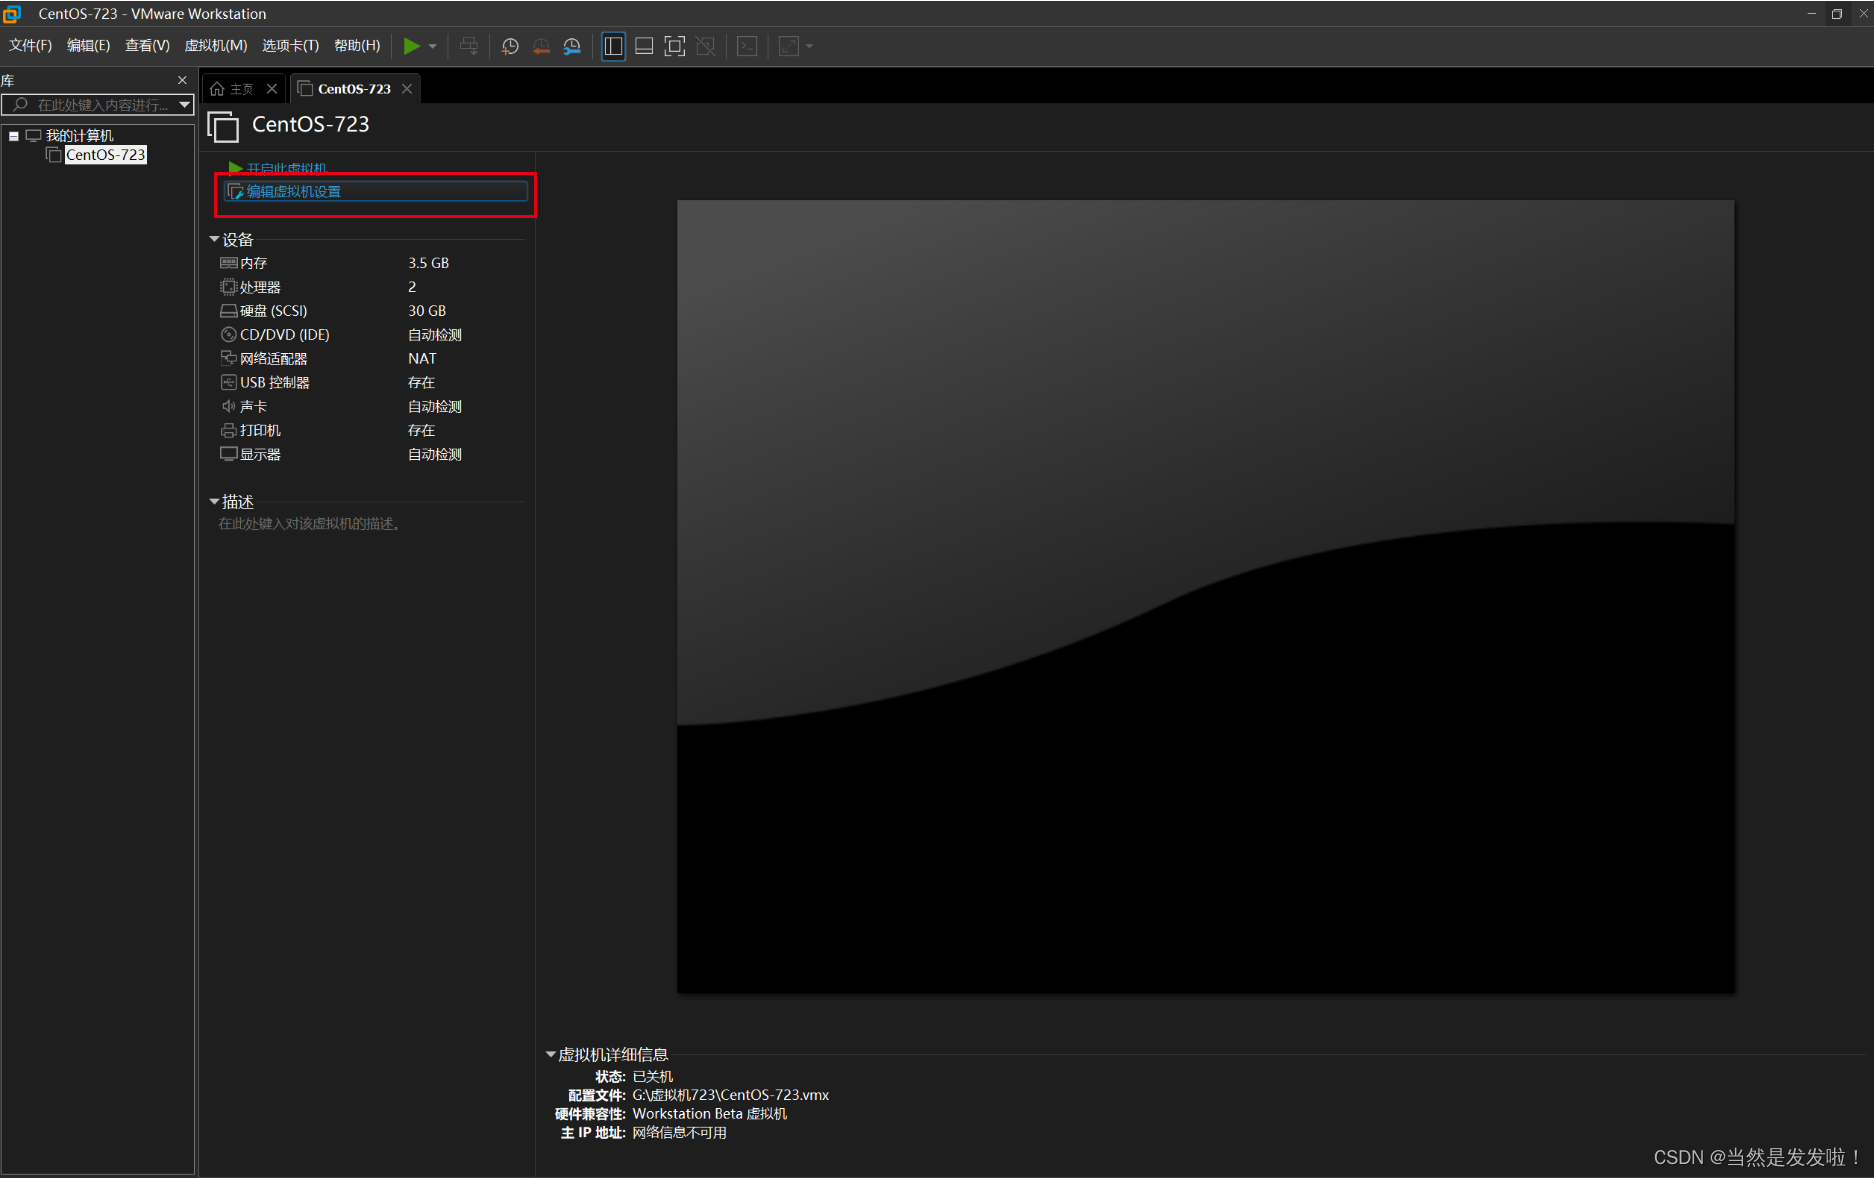Click the config file path CentOS-723.vmx

pos(730,1095)
